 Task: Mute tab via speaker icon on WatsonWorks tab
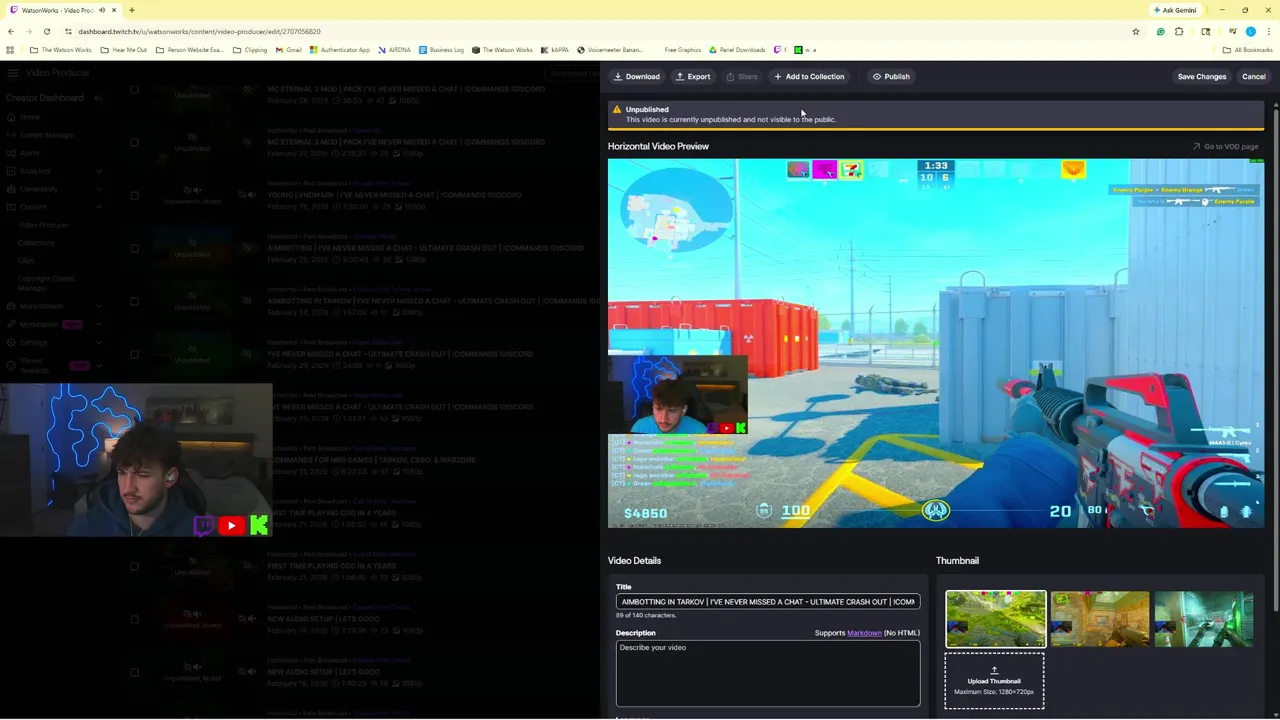click(x=101, y=10)
